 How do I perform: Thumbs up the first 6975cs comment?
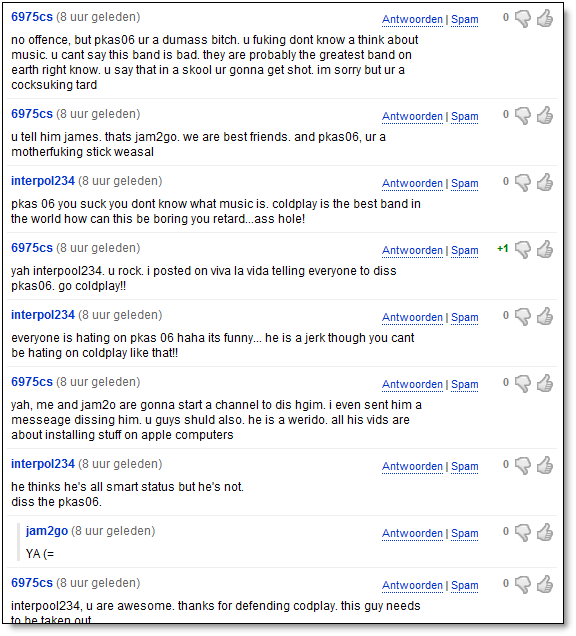pyautogui.click(x=545, y=18)
